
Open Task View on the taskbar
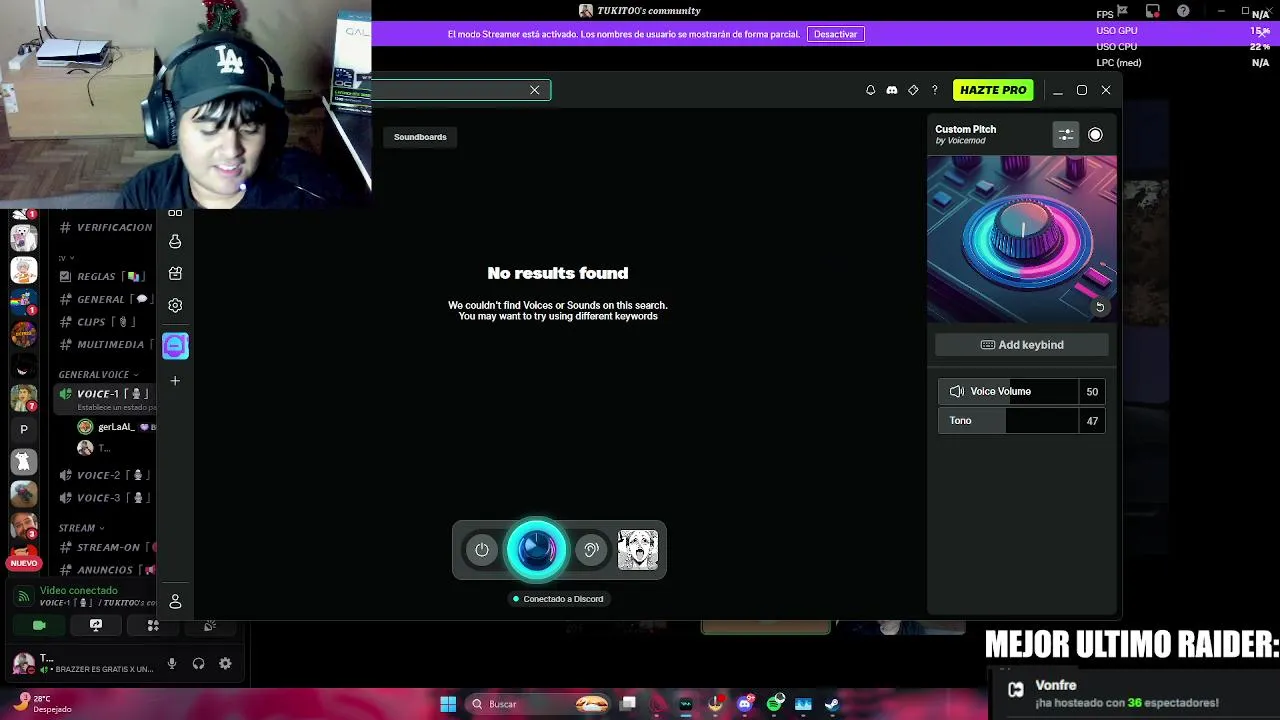point(628,704)
